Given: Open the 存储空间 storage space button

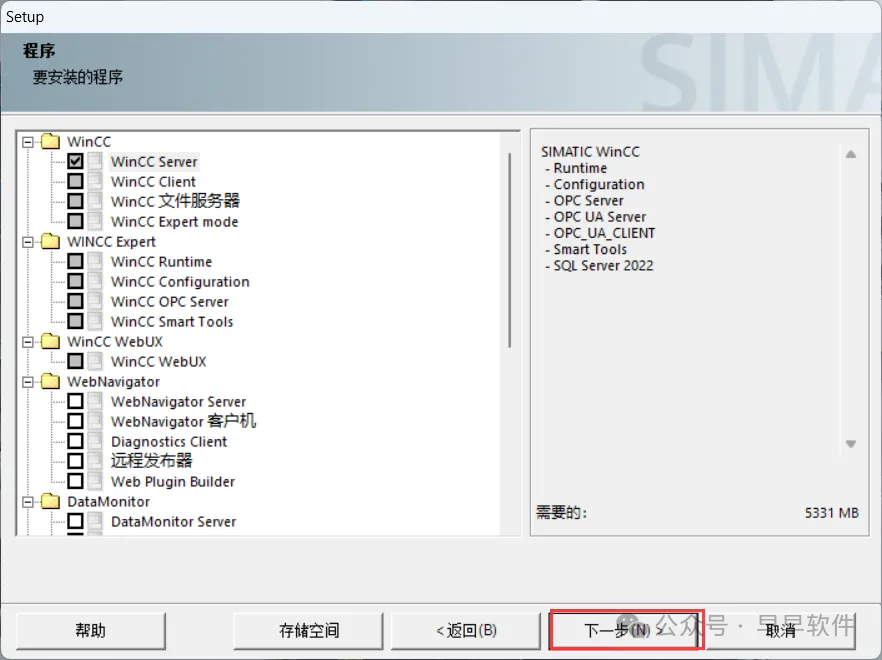Looking at the screenshot, I should point(308,631).
